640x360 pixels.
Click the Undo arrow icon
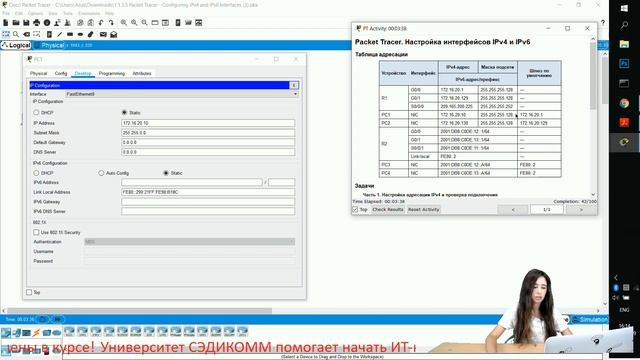tap(101, 23)
